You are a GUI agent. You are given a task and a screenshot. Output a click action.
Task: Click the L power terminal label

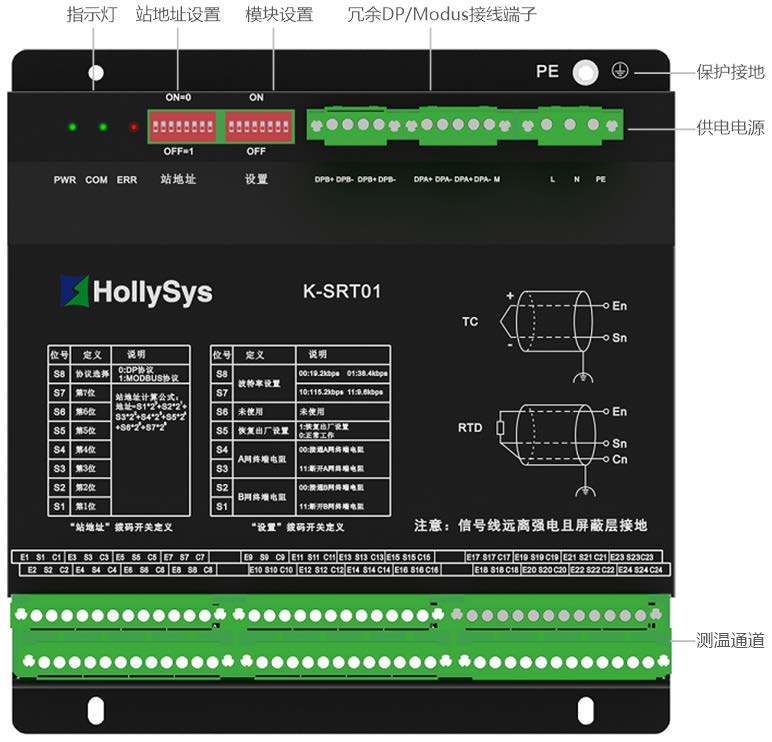(552, 179)
